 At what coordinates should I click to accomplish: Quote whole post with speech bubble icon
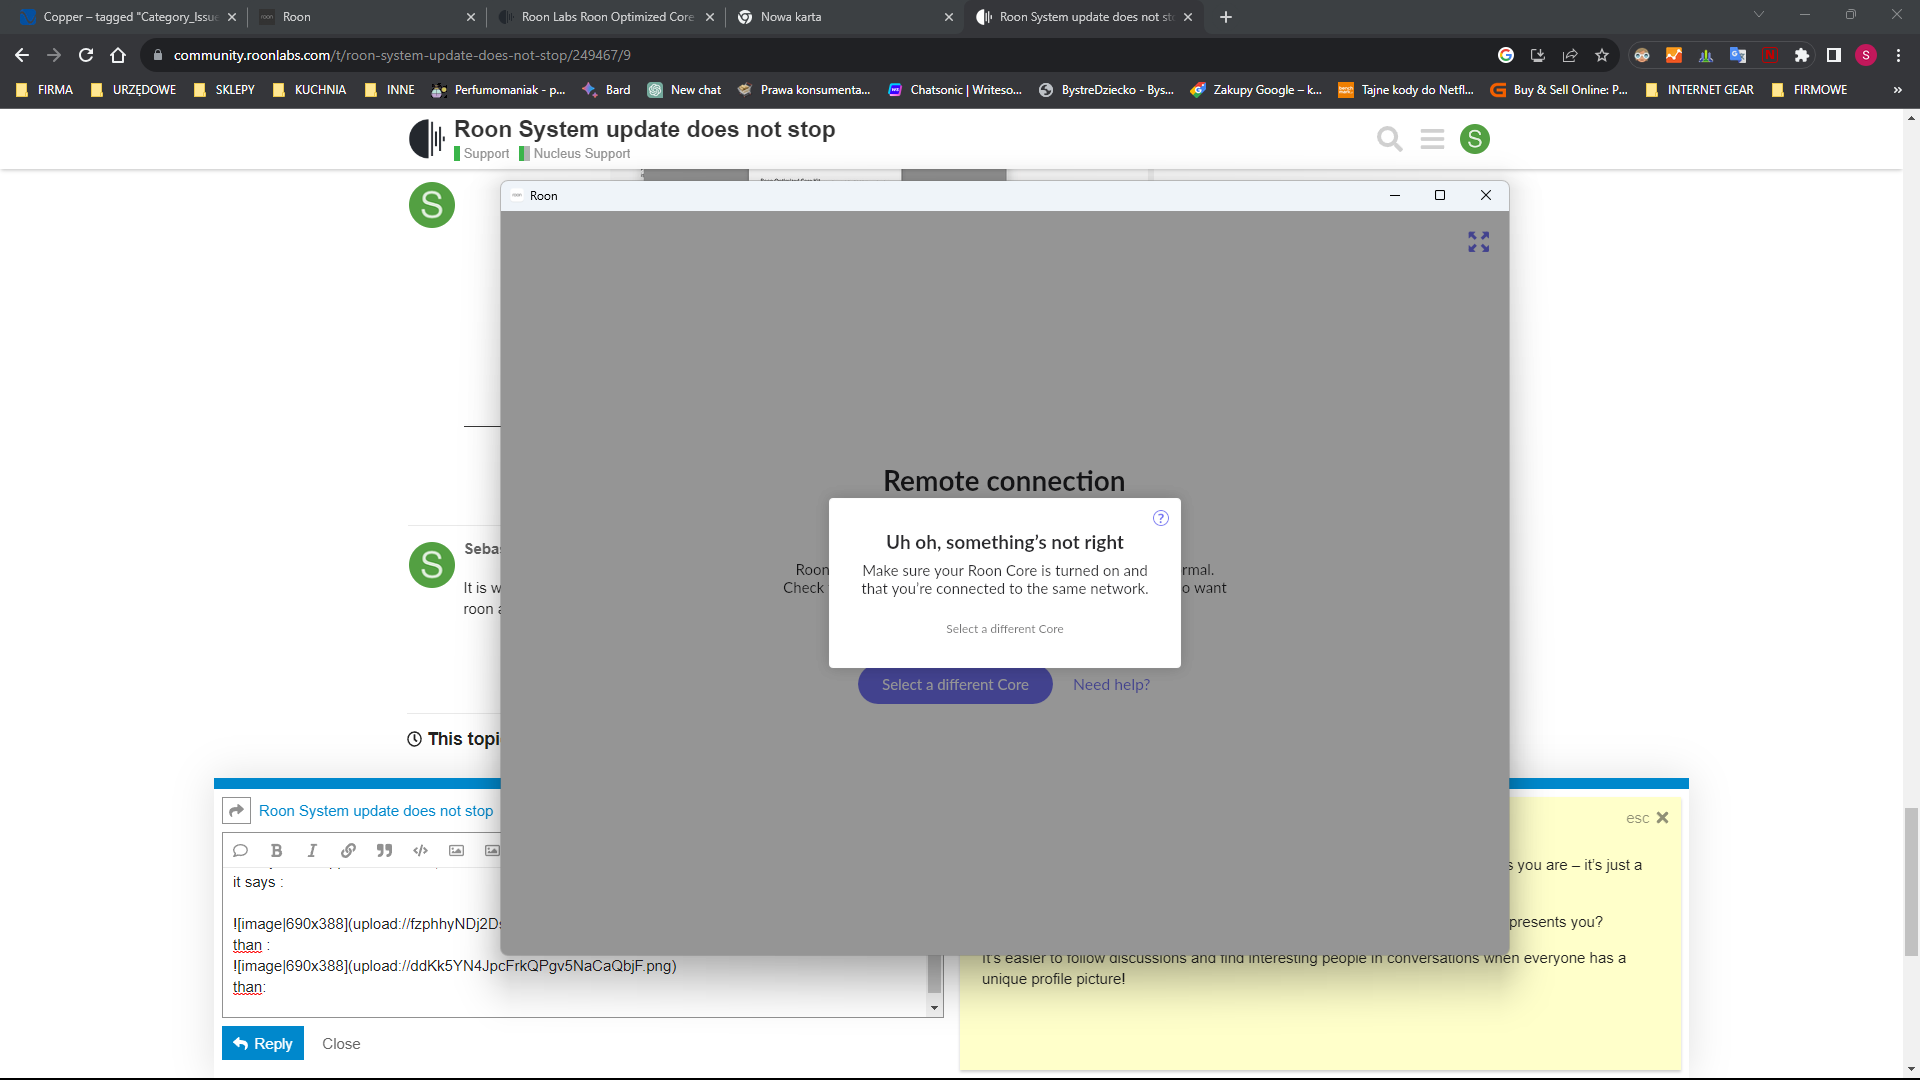pos(240,850)
